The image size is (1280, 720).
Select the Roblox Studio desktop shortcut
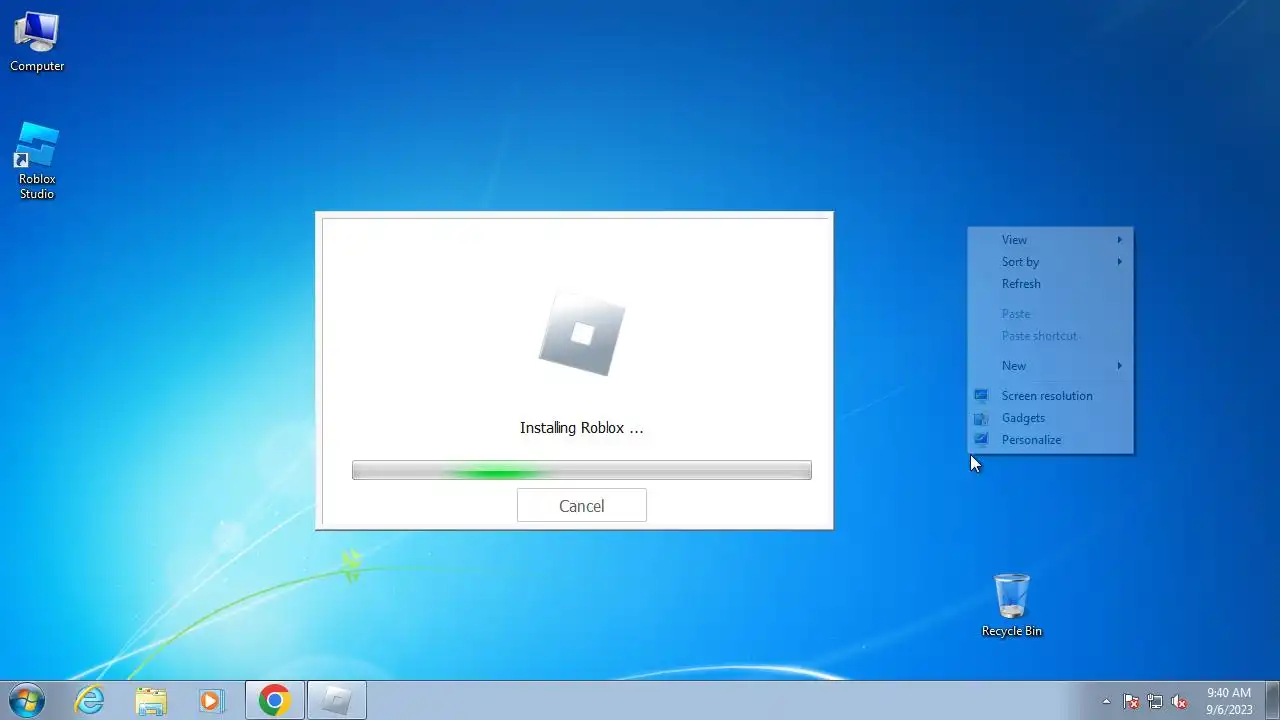point(37,161)
